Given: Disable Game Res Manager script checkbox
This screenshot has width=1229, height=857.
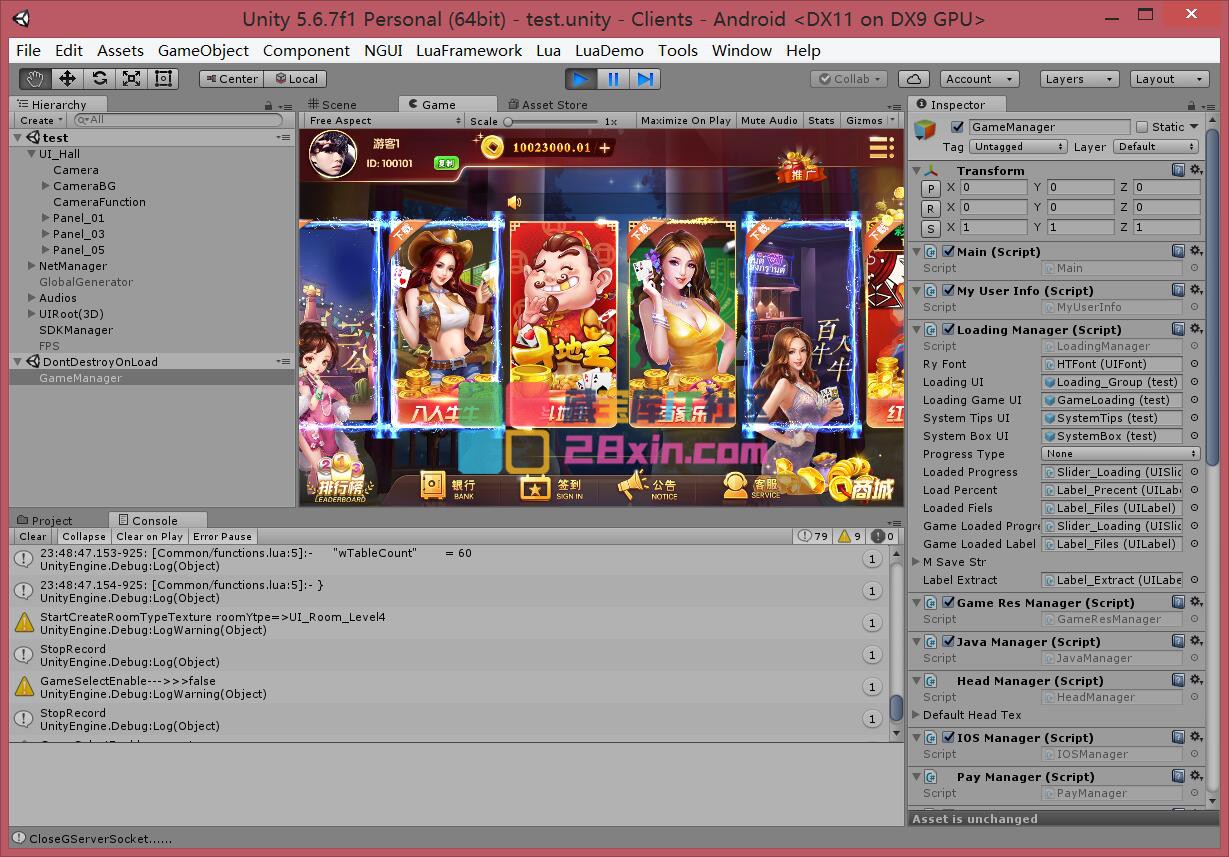Looking at the screenshot, I should point(948,603).
